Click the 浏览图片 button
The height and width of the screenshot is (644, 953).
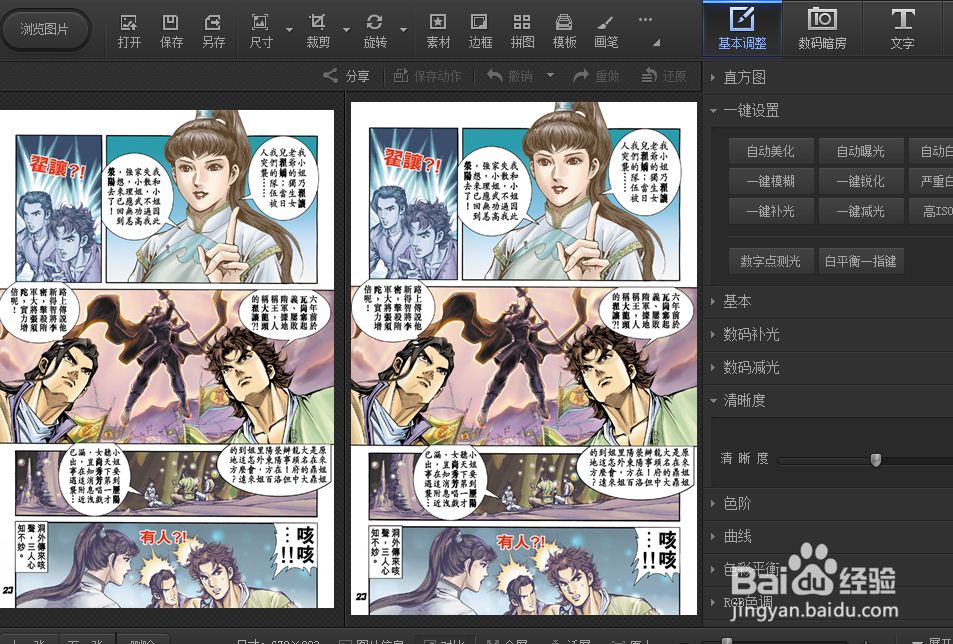tap(46, 29)
